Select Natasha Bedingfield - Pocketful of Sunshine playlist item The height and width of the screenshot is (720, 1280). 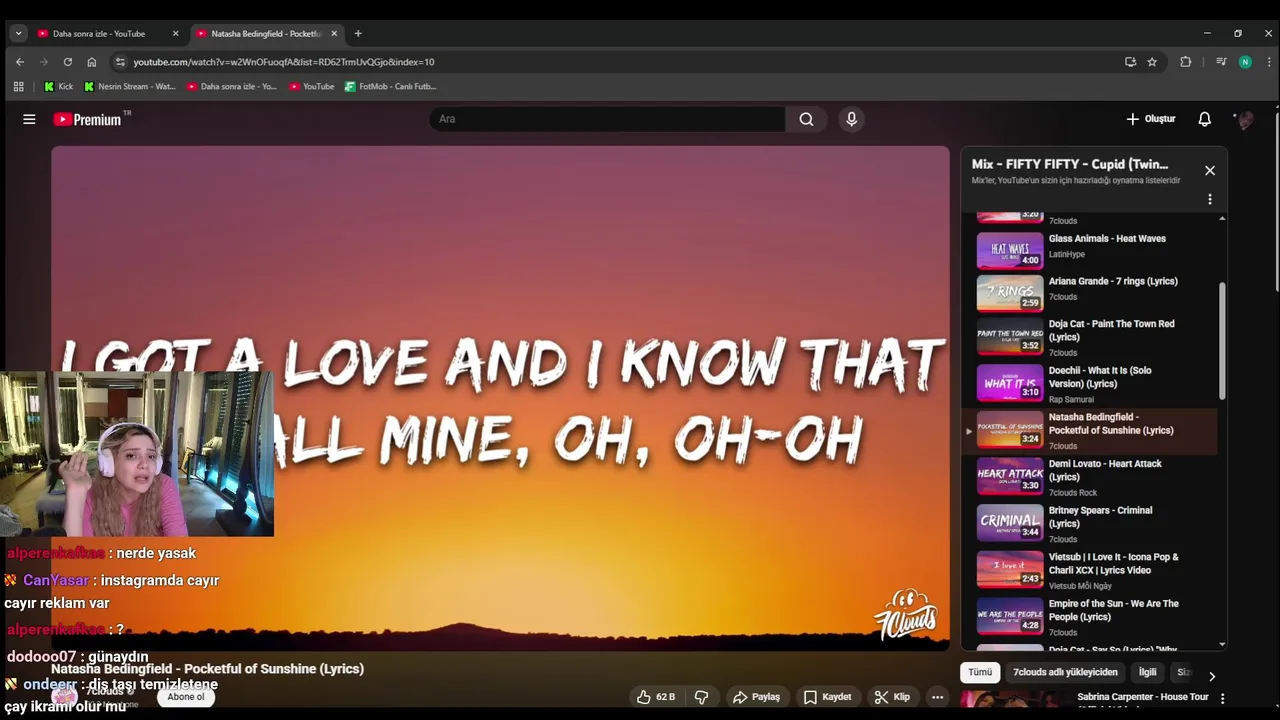(1090, 430)
